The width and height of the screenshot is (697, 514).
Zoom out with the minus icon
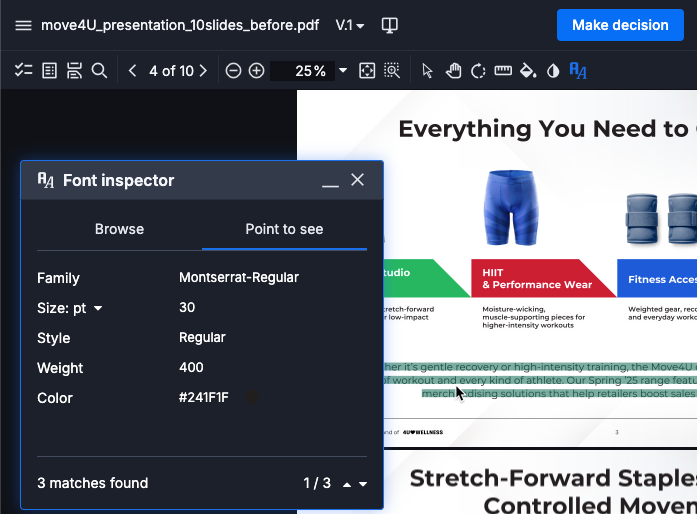click(233, 71)
